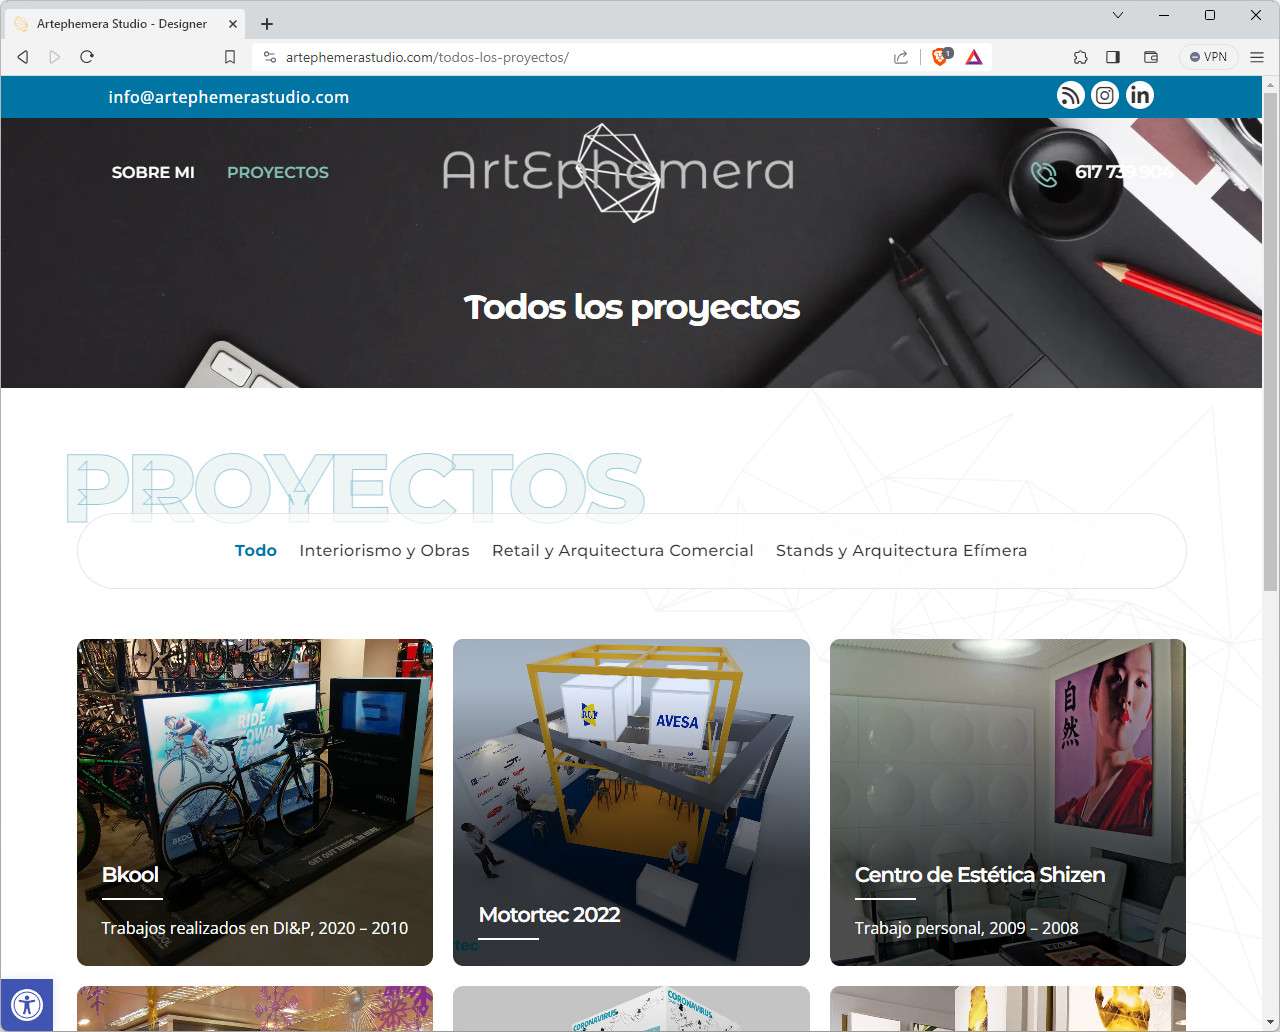Toggle the VPN button

1208,57
